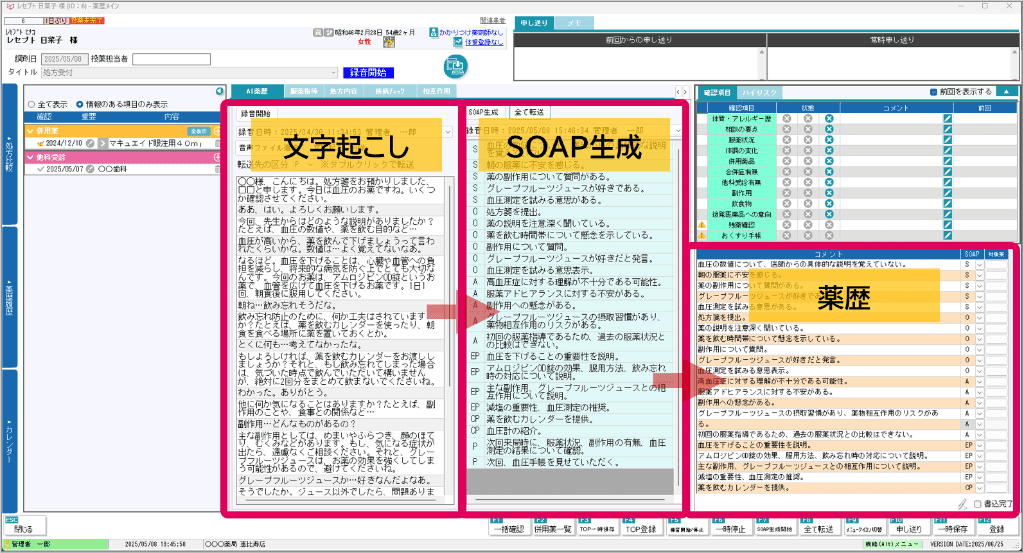1023x553 pixels.
Task: Click the blue 録音開始 button
Action: click(369, 72)
